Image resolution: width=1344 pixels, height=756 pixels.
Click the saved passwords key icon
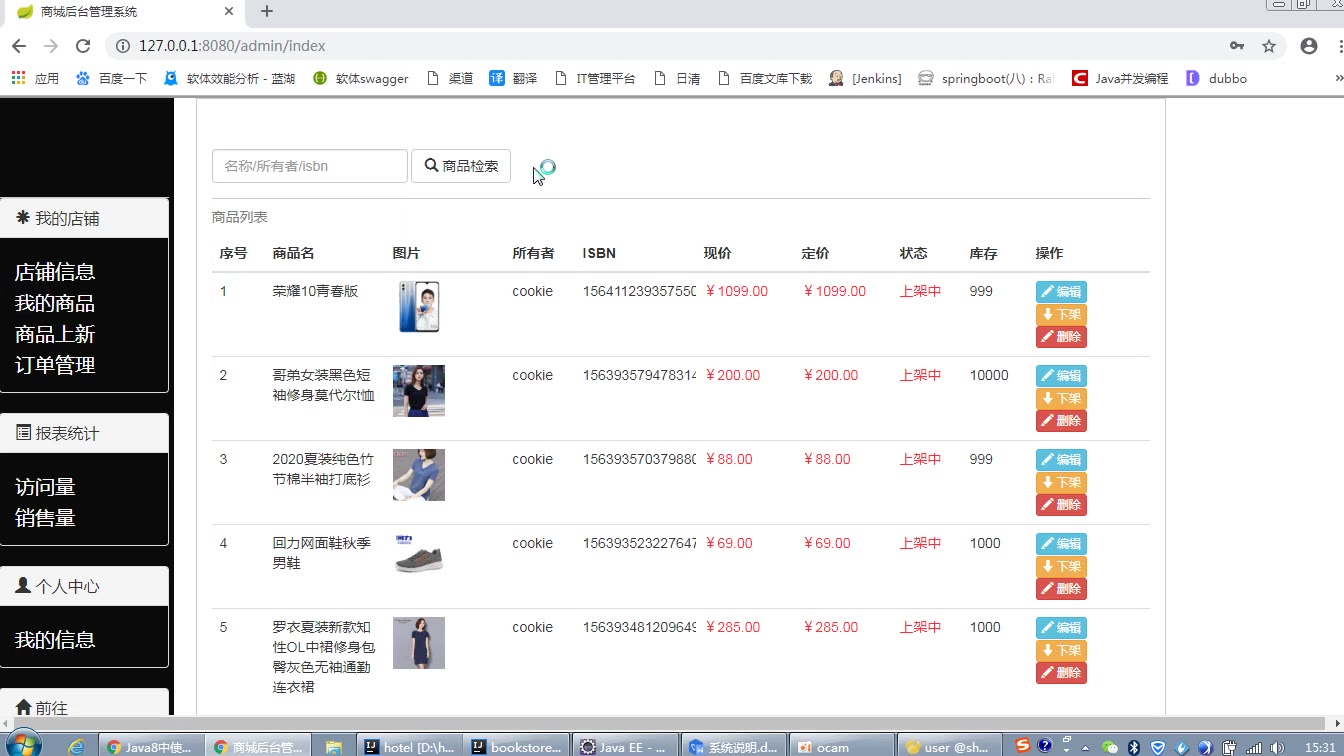[1237, 46]
